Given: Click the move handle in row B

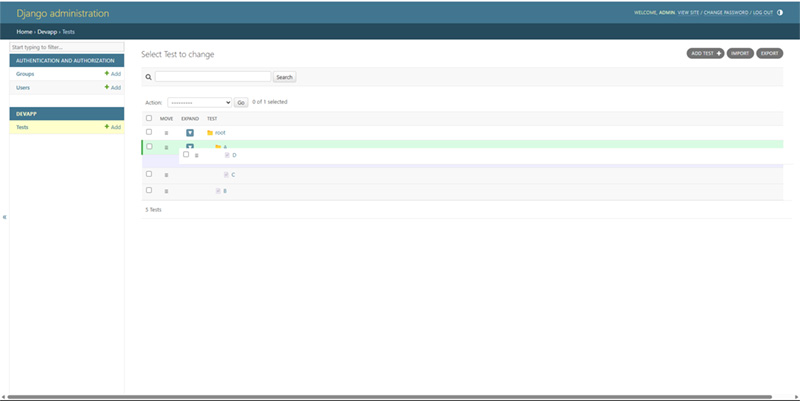Looking at the screenshot, I should pos(166,191).
